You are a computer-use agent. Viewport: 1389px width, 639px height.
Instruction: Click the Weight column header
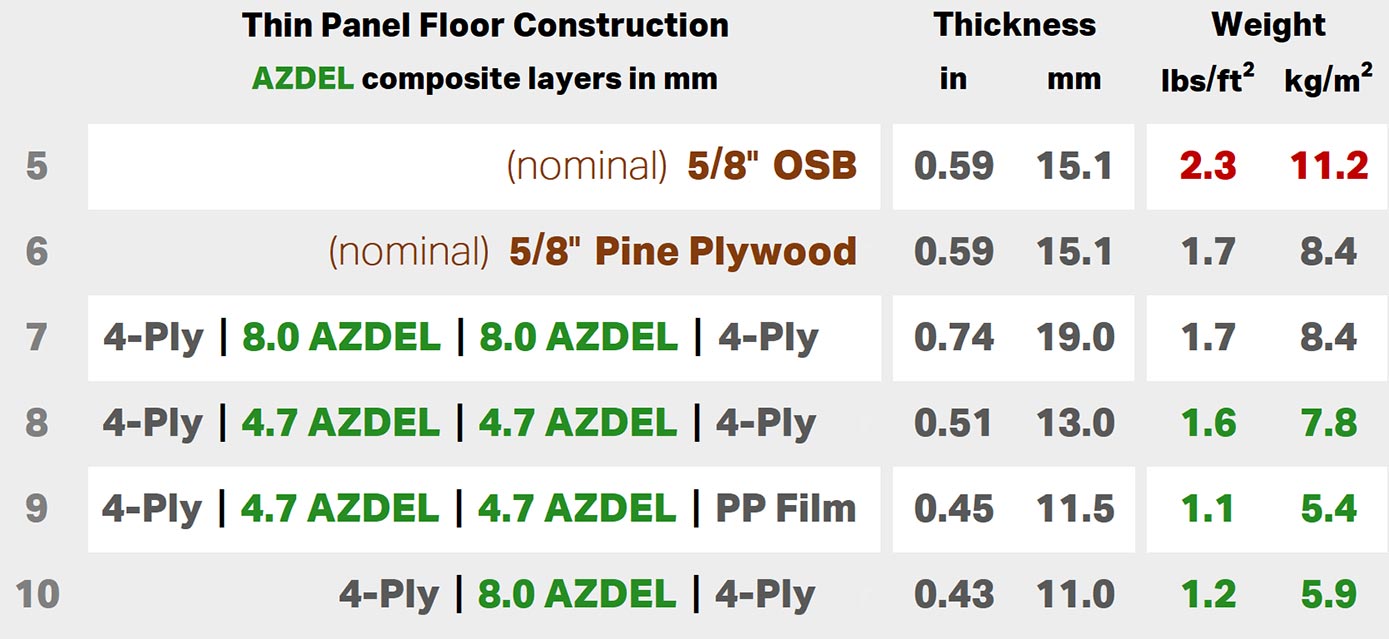click(x=1268, y=25)
